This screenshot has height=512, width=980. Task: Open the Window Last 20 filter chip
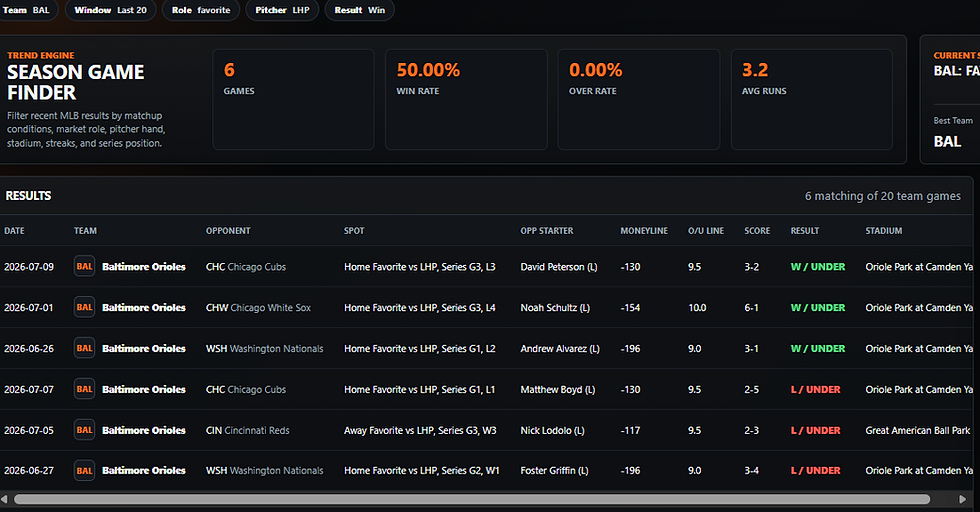pyautogui.click(x=111, y=10)
